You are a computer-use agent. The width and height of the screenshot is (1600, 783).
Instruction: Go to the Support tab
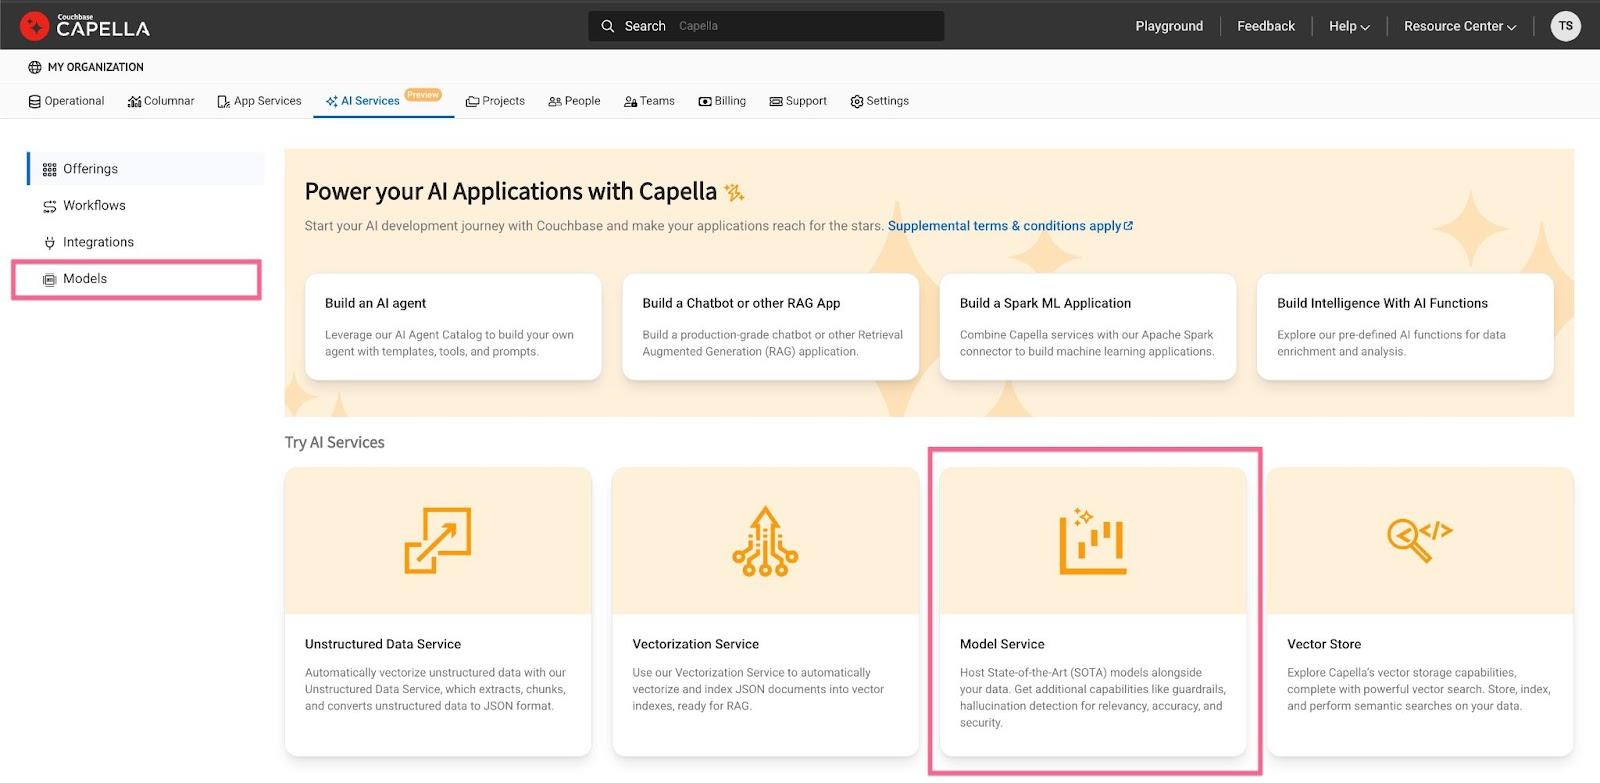[x=798, y=101]
